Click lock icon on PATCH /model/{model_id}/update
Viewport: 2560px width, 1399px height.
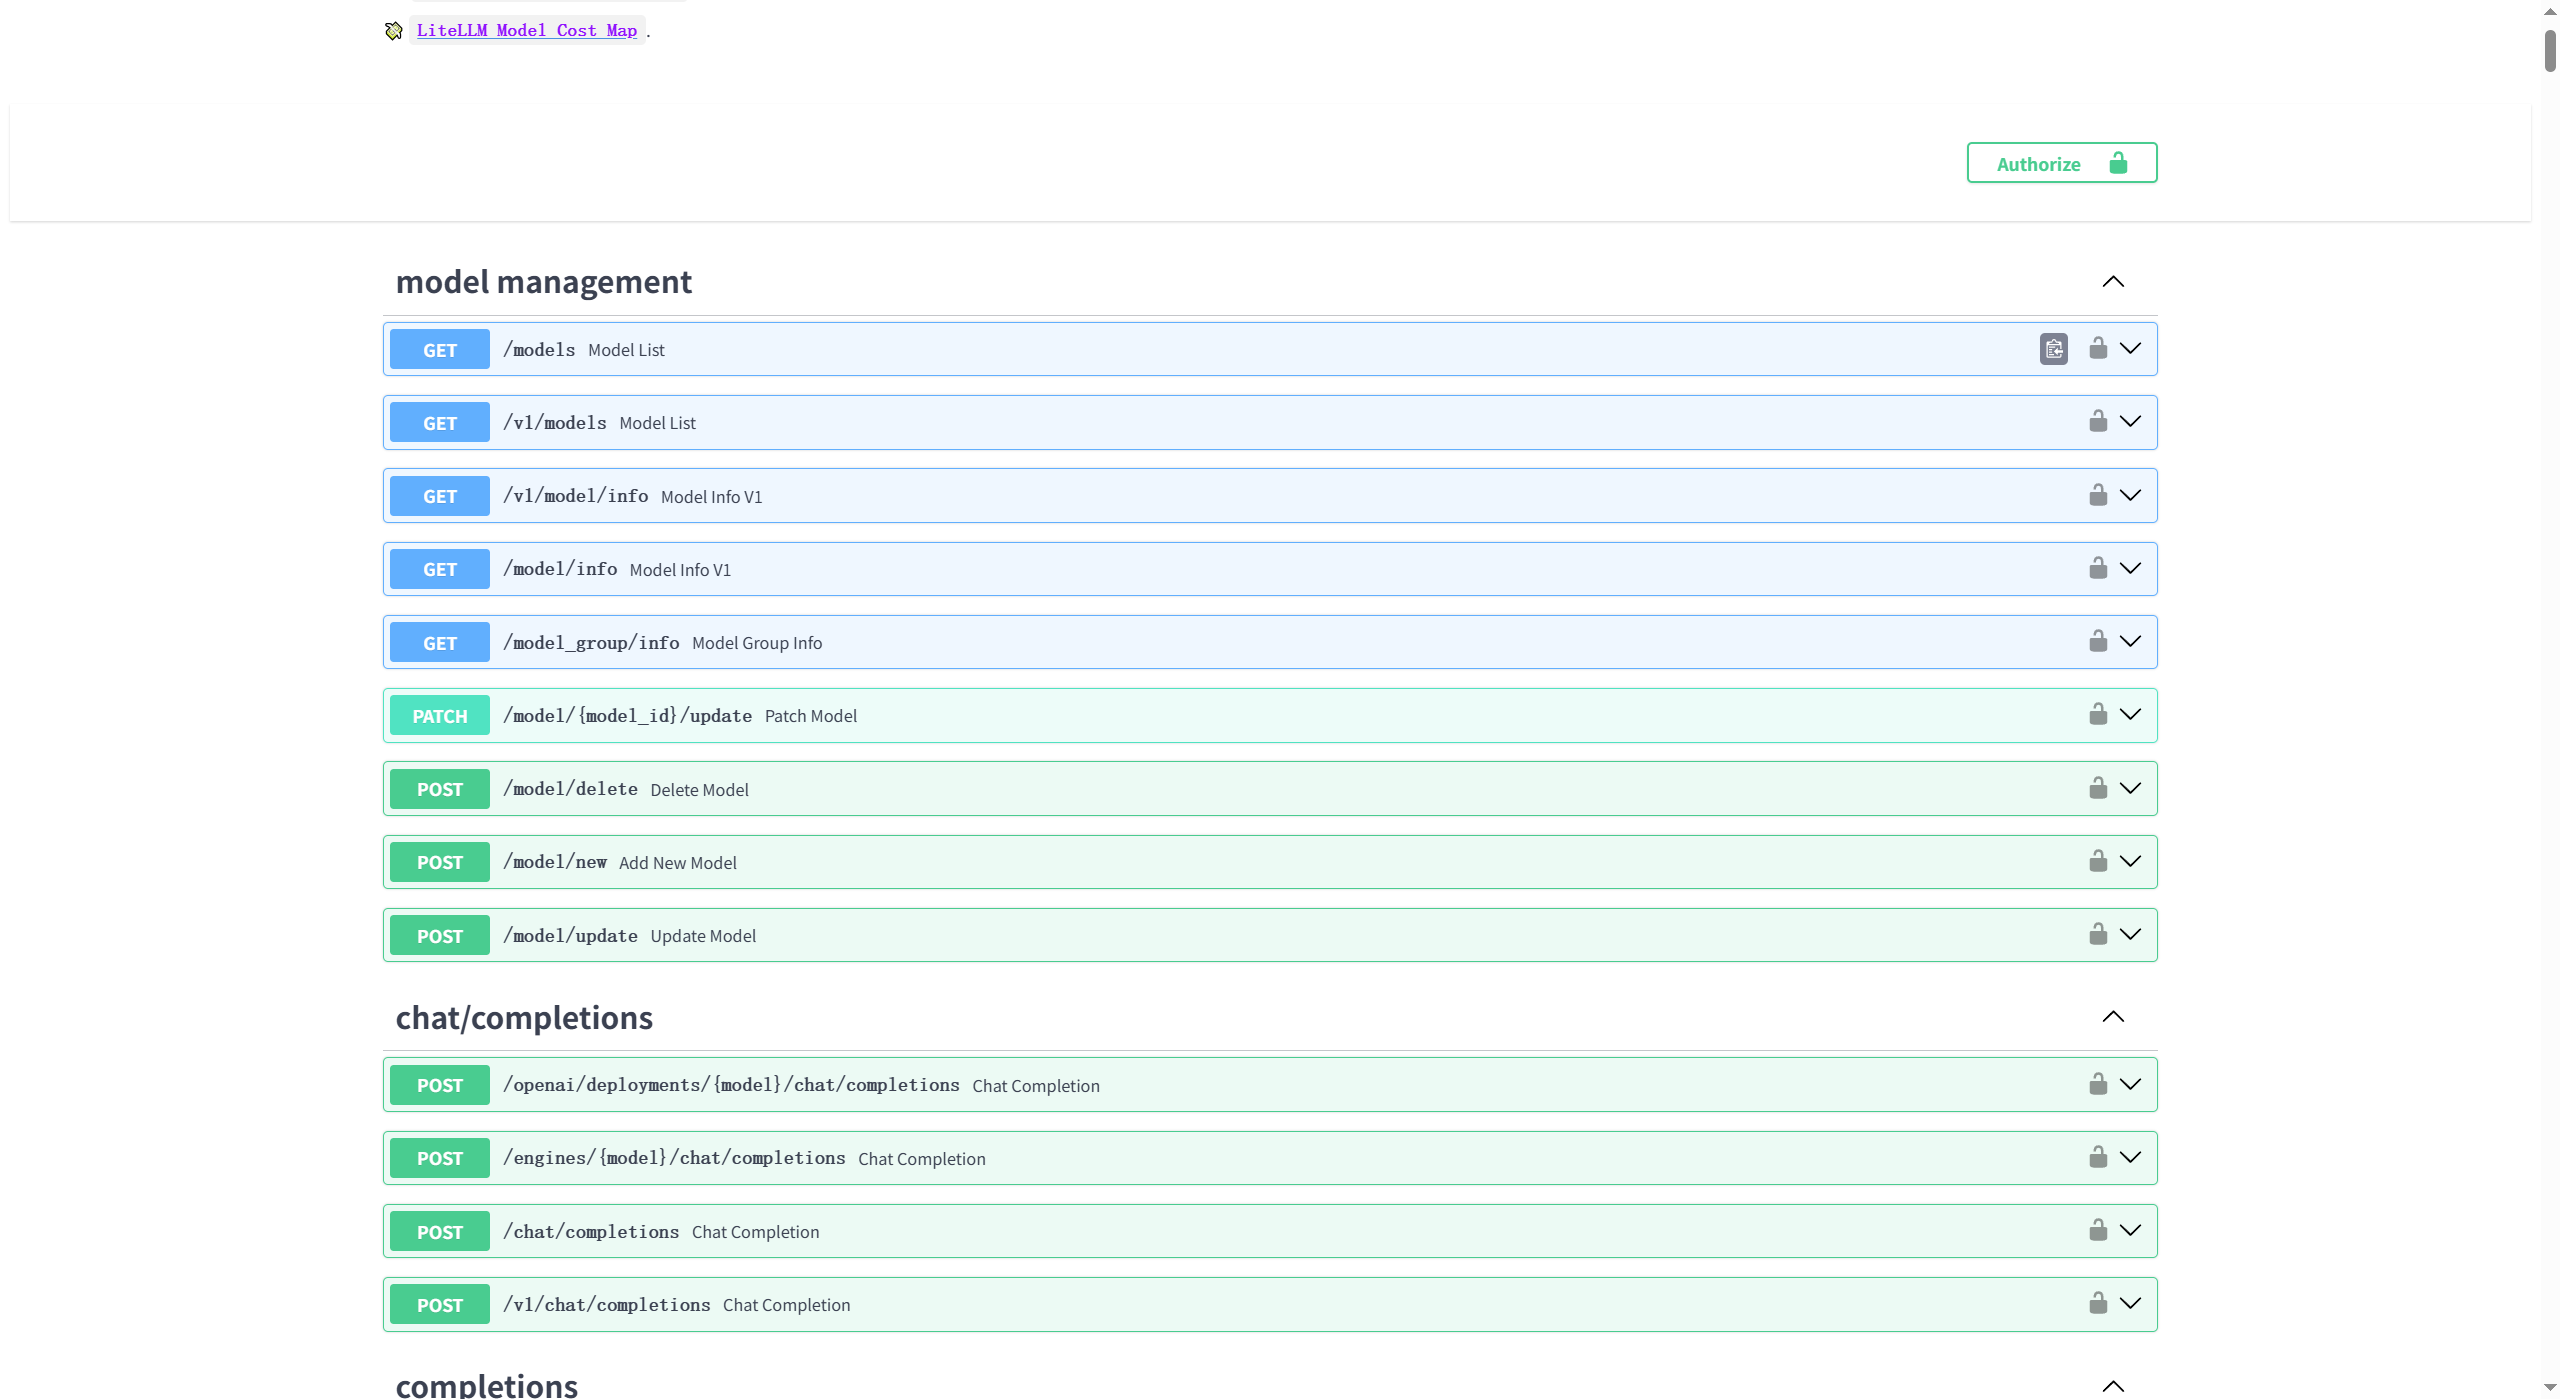[2098, 714]
